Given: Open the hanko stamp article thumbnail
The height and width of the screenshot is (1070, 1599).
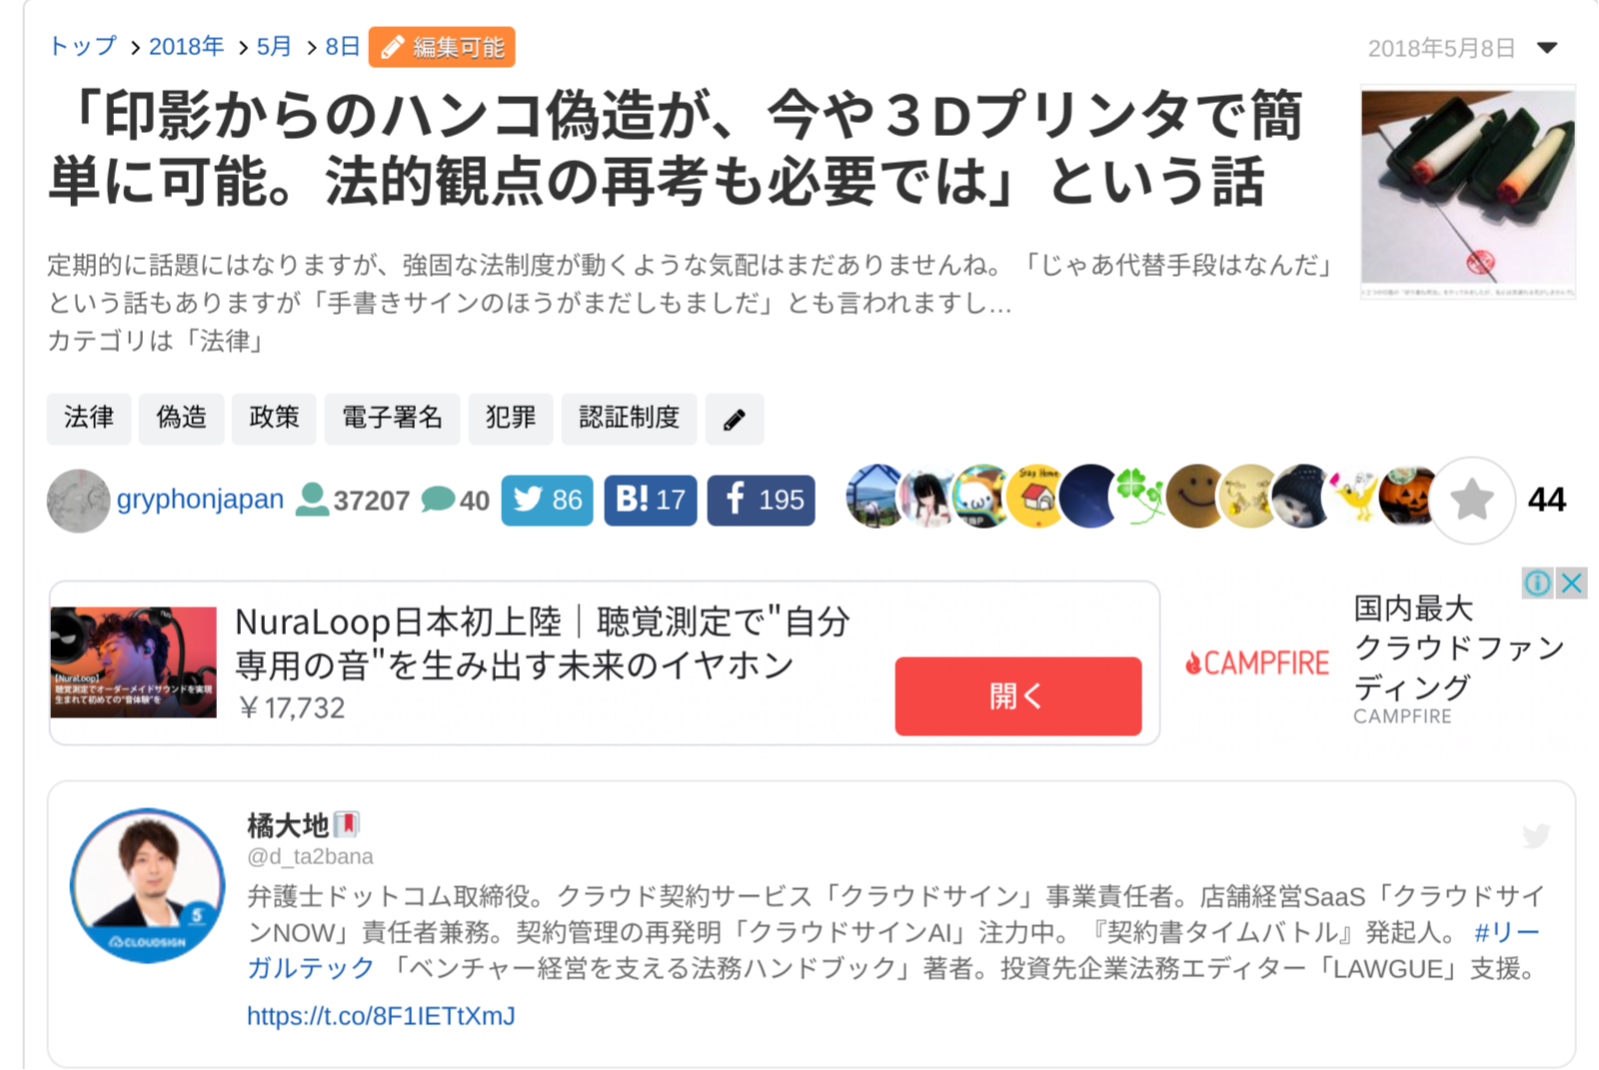Looking at the screenshot, I should (x=1468, y=193).
